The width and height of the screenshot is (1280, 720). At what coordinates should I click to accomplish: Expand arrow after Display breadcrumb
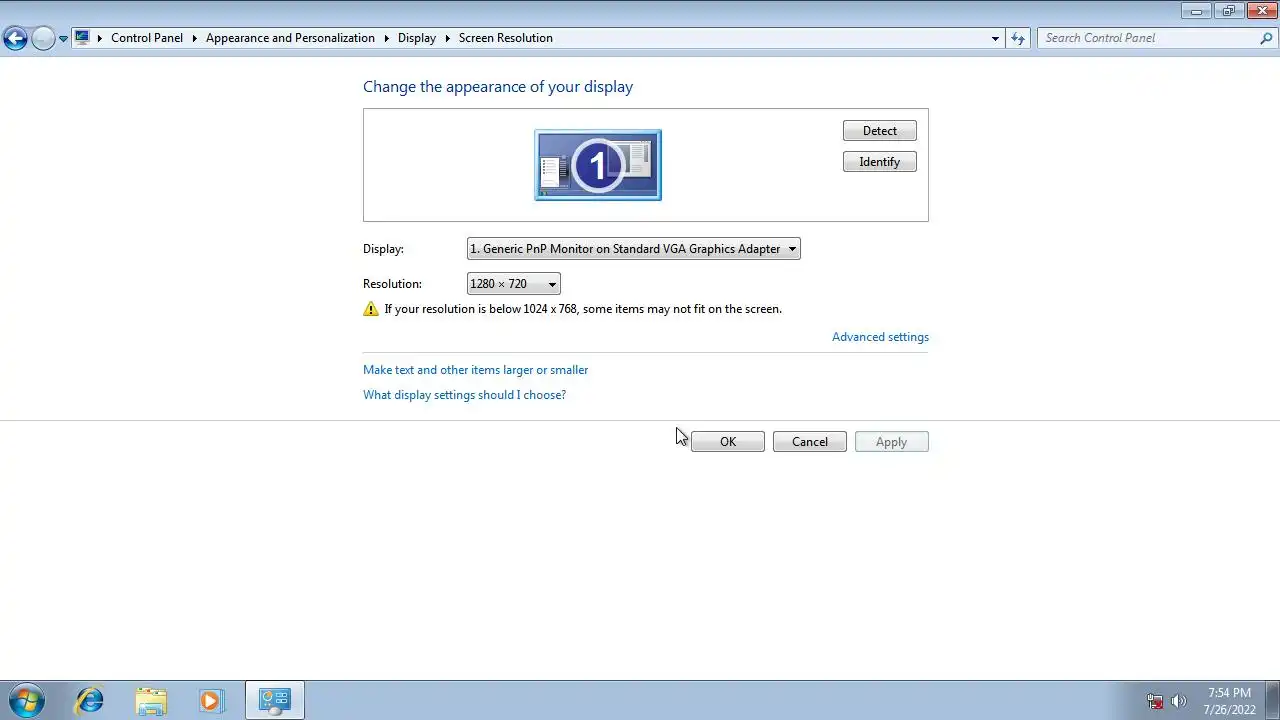[447, 38]
